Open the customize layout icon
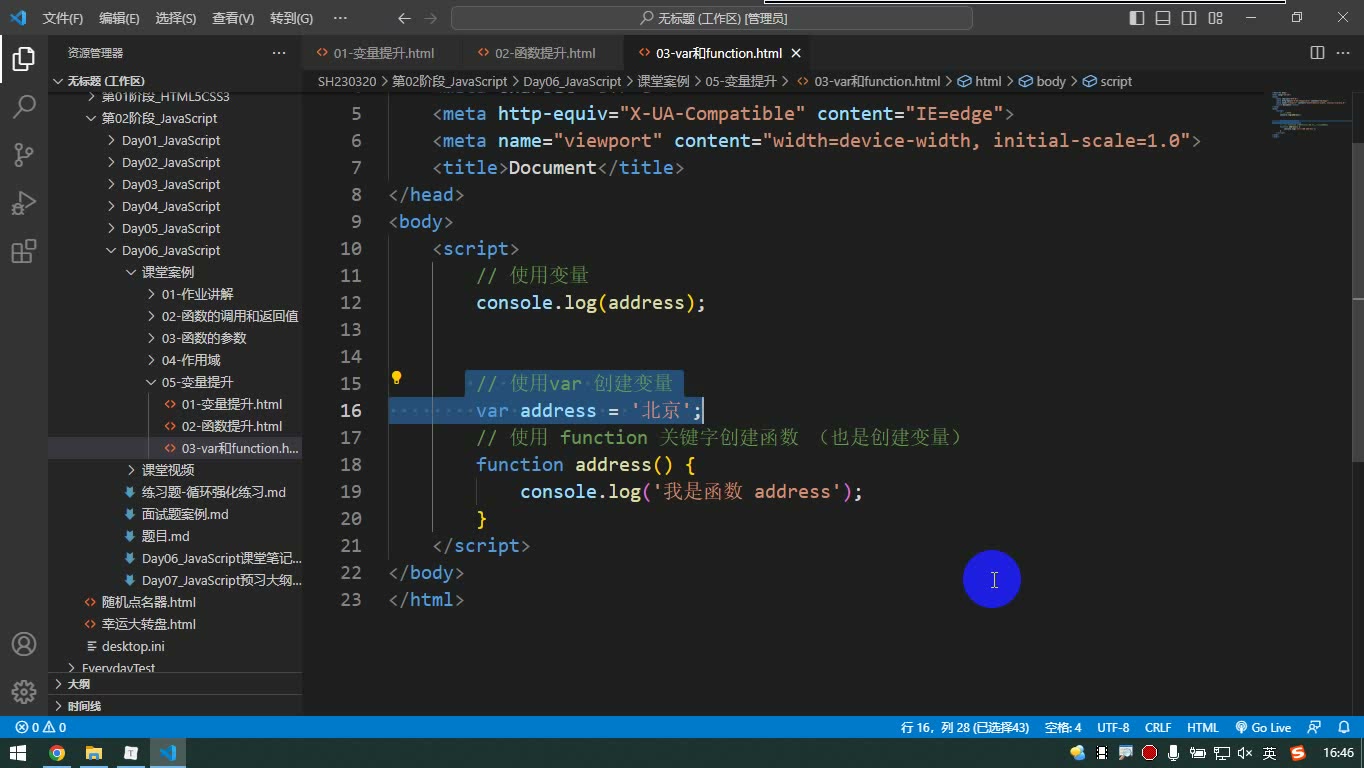The image size is (1364, 768). (1215, 18)
